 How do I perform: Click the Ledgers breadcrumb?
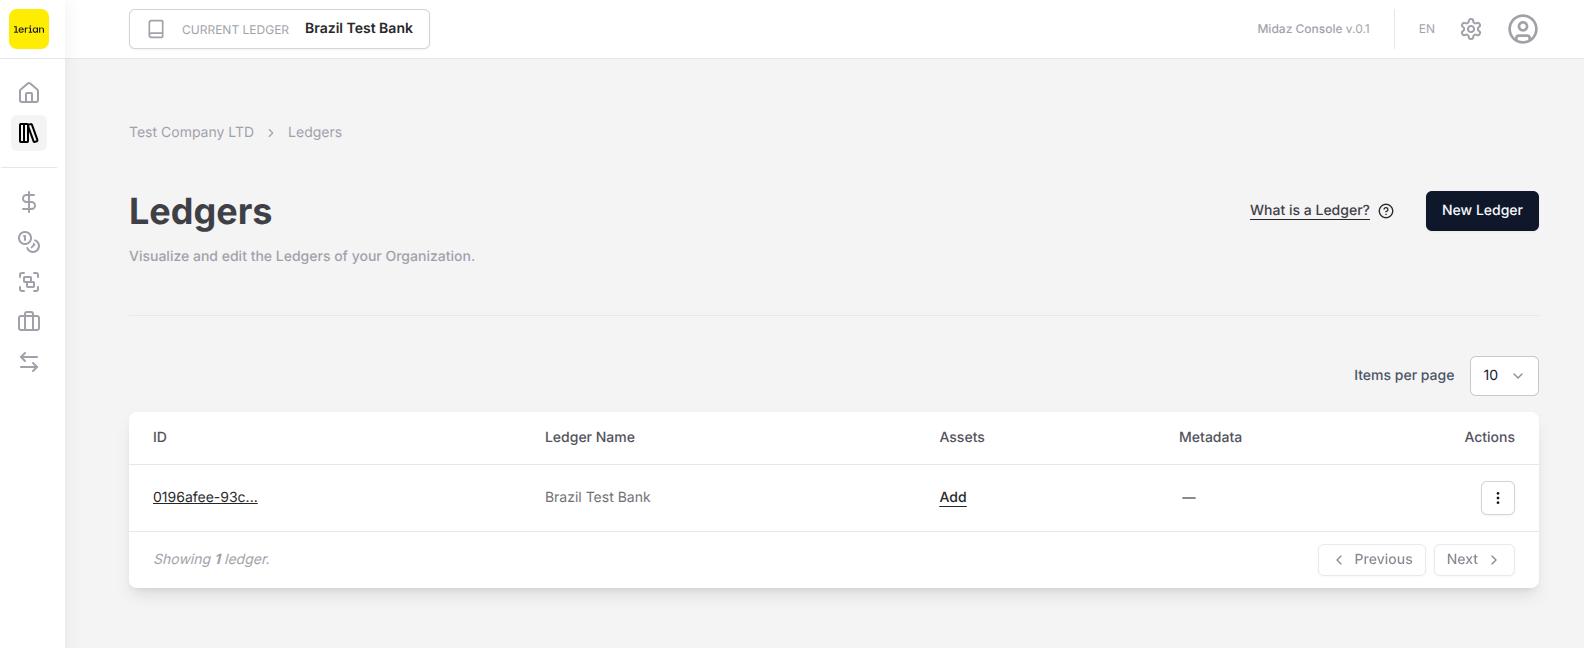315,132
